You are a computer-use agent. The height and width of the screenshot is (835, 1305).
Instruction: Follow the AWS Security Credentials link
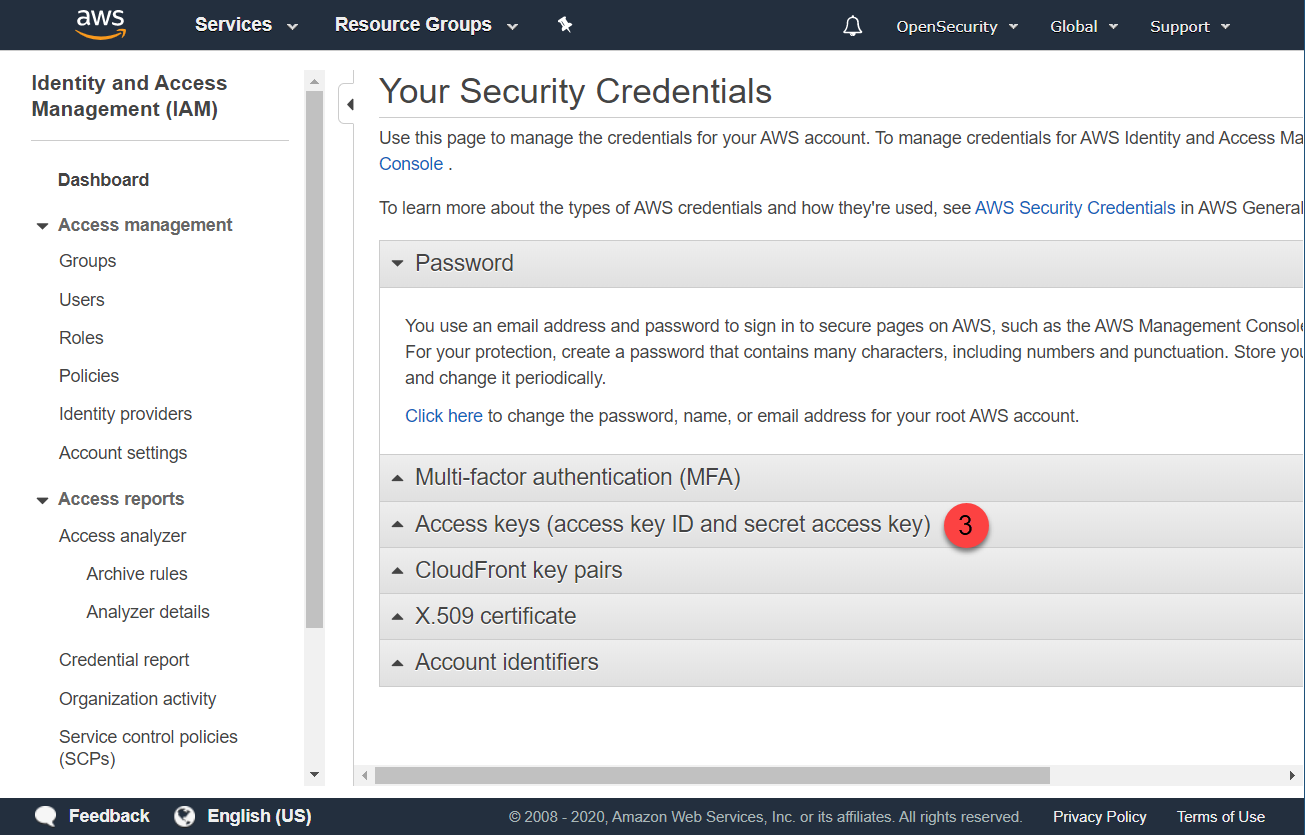(x=1075, y=208)
